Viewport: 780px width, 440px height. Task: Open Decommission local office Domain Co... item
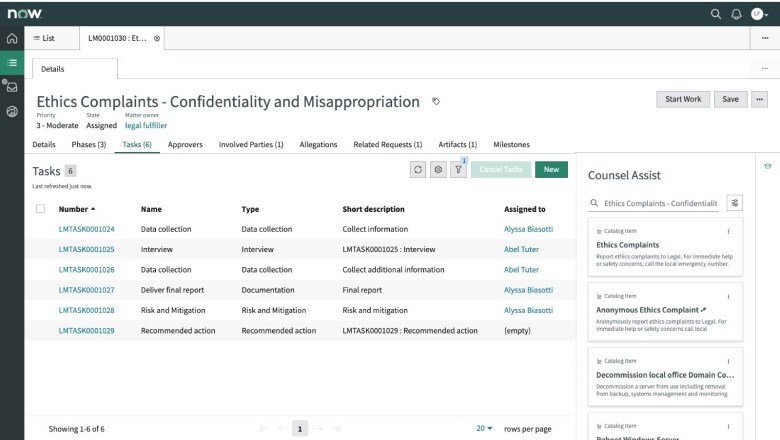[x=665, y=375]
